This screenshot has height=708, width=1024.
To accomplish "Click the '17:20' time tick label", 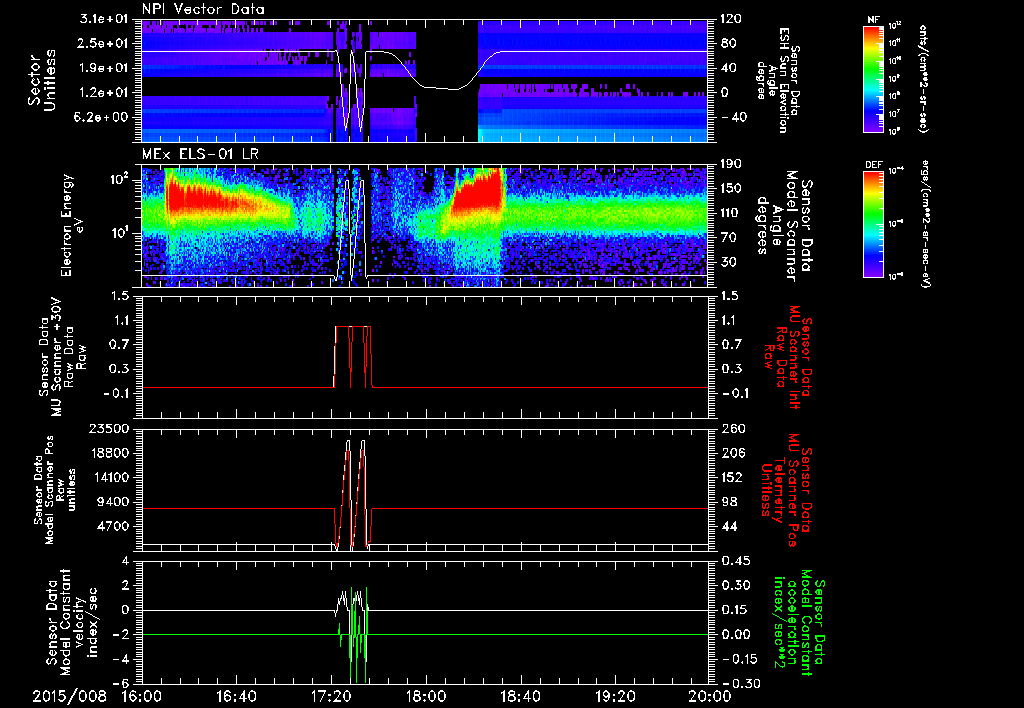I will (331, 696).
